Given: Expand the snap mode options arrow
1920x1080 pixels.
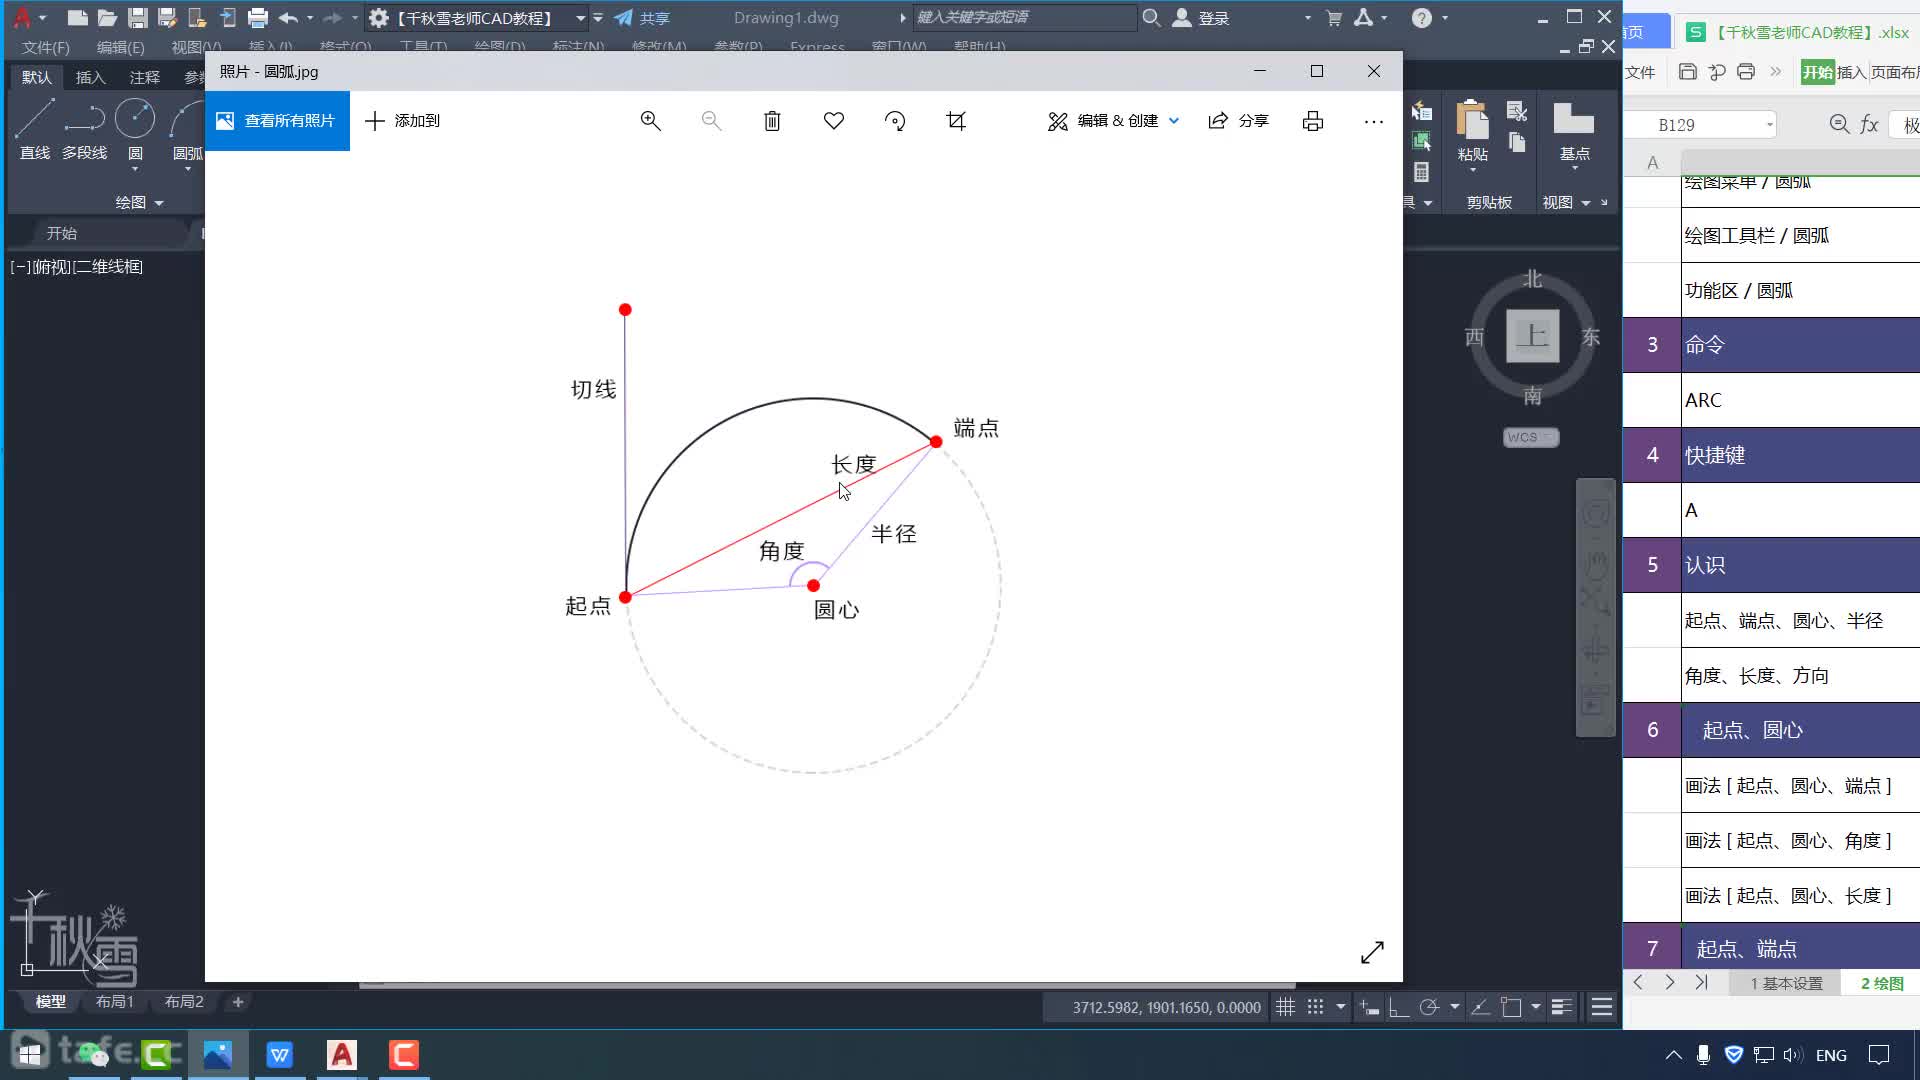Looking at the screenshot, I should [1341, 1008].
